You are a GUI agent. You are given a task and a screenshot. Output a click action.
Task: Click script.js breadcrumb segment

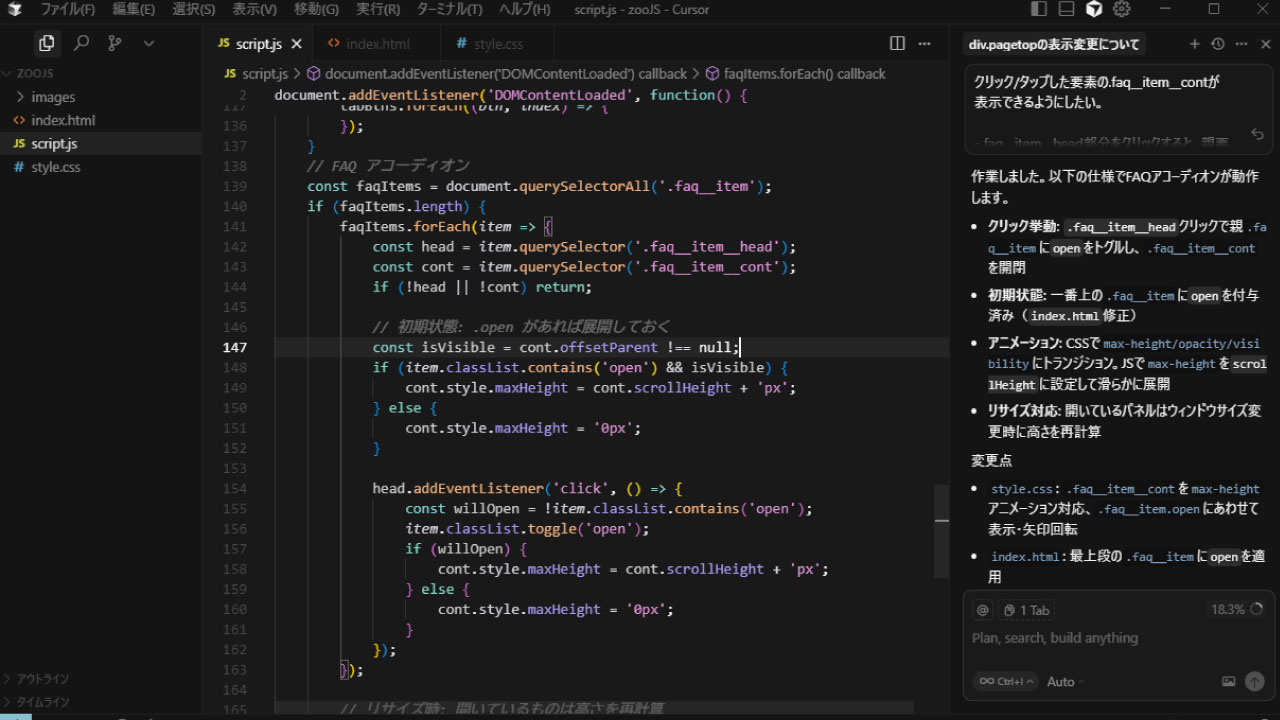point(256,74)
